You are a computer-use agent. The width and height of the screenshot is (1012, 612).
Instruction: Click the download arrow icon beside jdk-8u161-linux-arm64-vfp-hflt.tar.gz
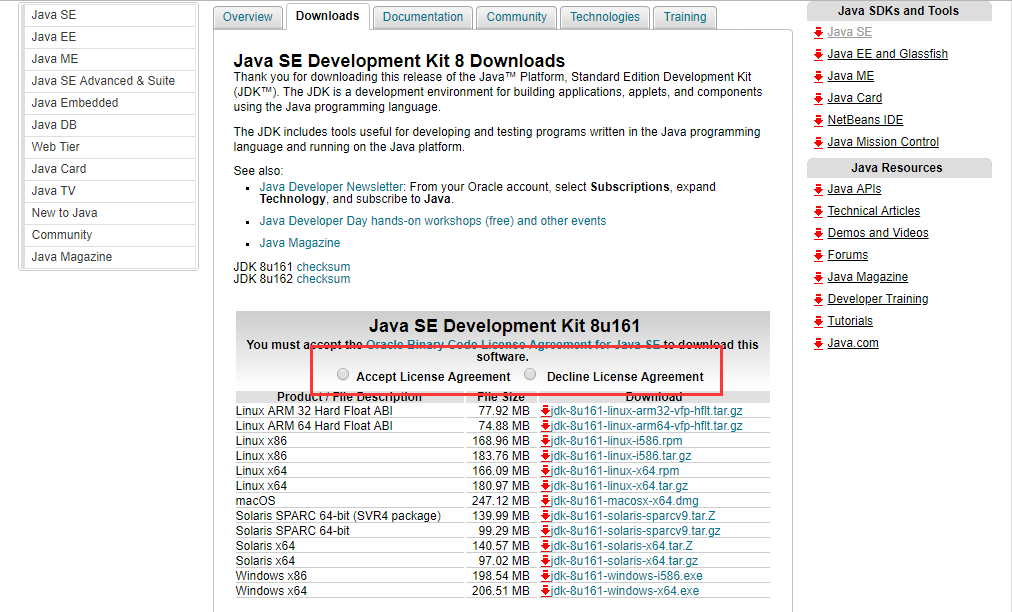click(x=545, y=426)
